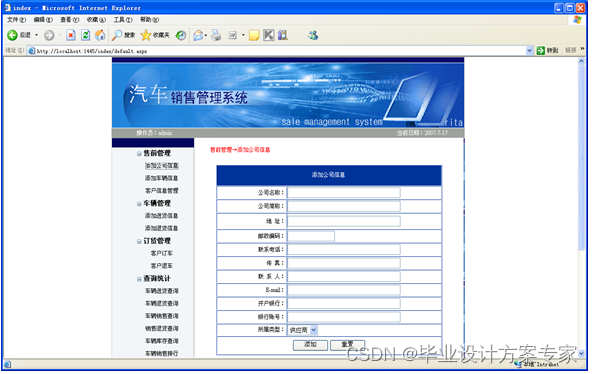Open the 收藏 (Favorites) menu
The image size is (592, 374).
point(96,20)
